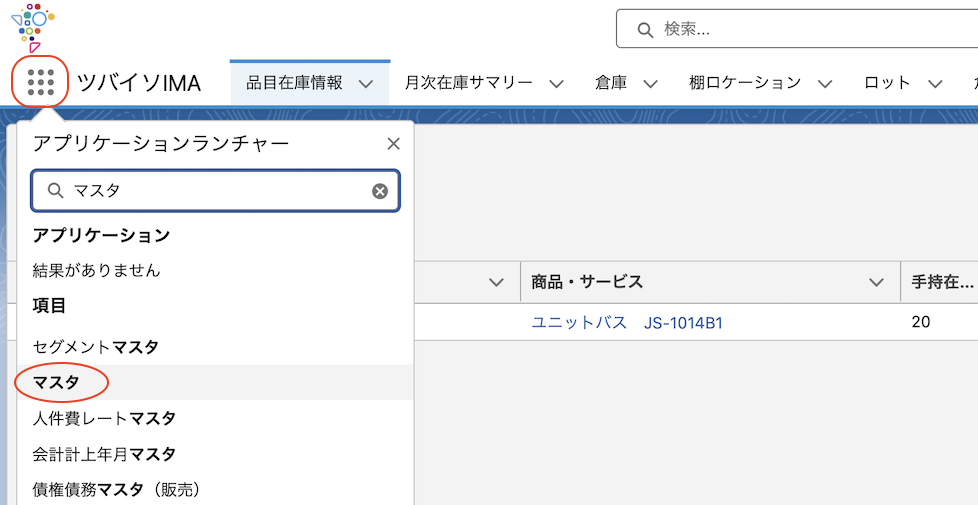Switch to the 倉庫 tab
This screenshot has height=505, width=978.
coord(611,83)
